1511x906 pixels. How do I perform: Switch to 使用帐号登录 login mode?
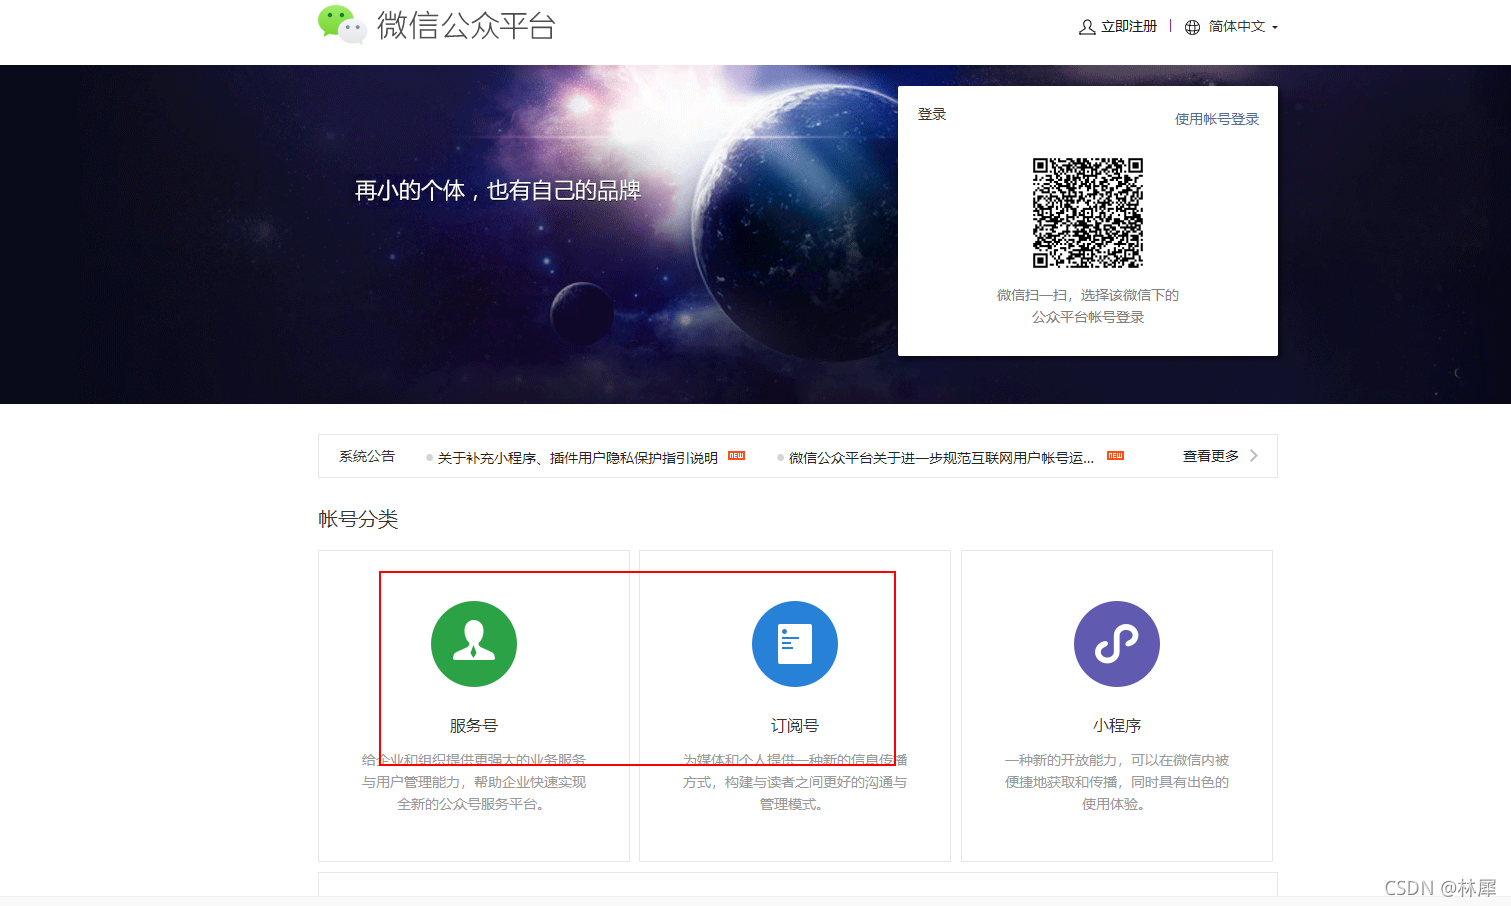pos(1216,119)
